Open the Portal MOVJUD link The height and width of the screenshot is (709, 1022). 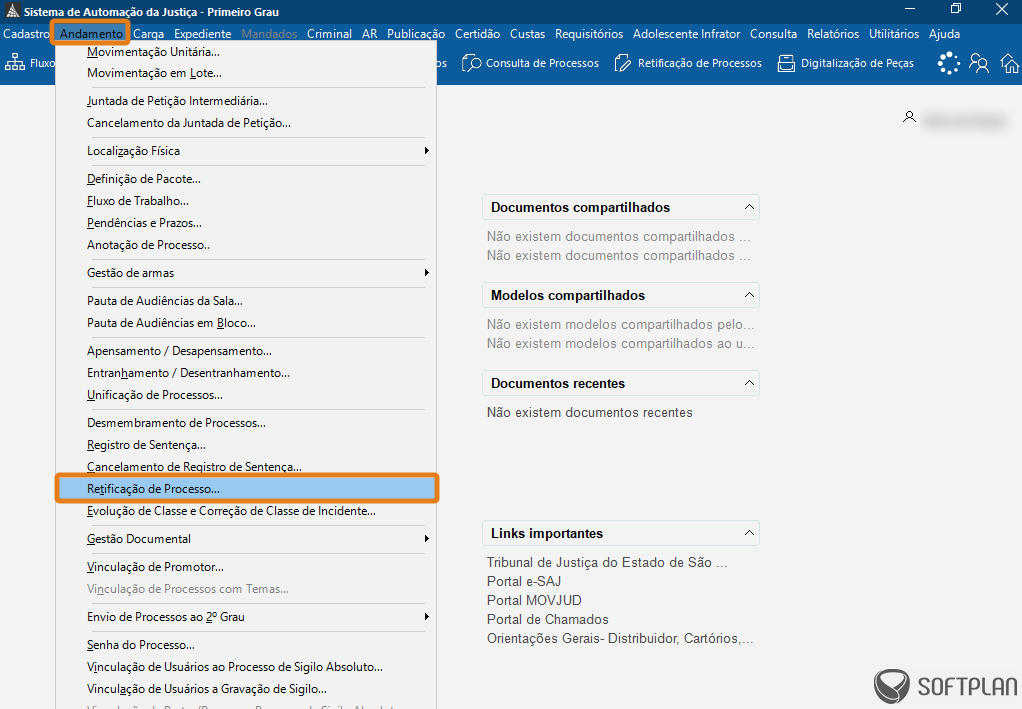coord(534,600)
